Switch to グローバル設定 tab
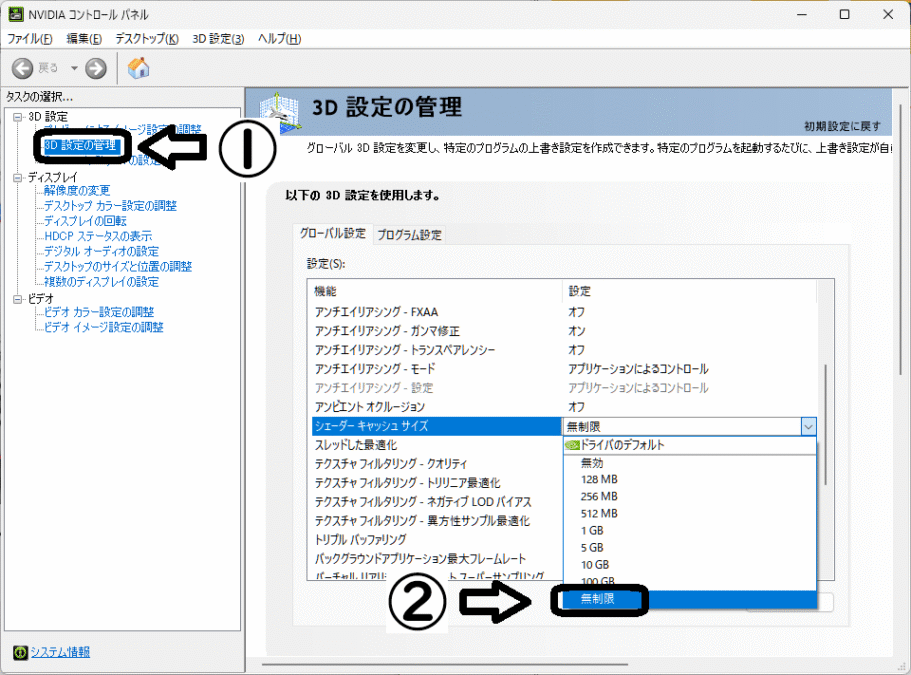Image resolution: width=911 pixels, height=675 pixels. [332, 234]
